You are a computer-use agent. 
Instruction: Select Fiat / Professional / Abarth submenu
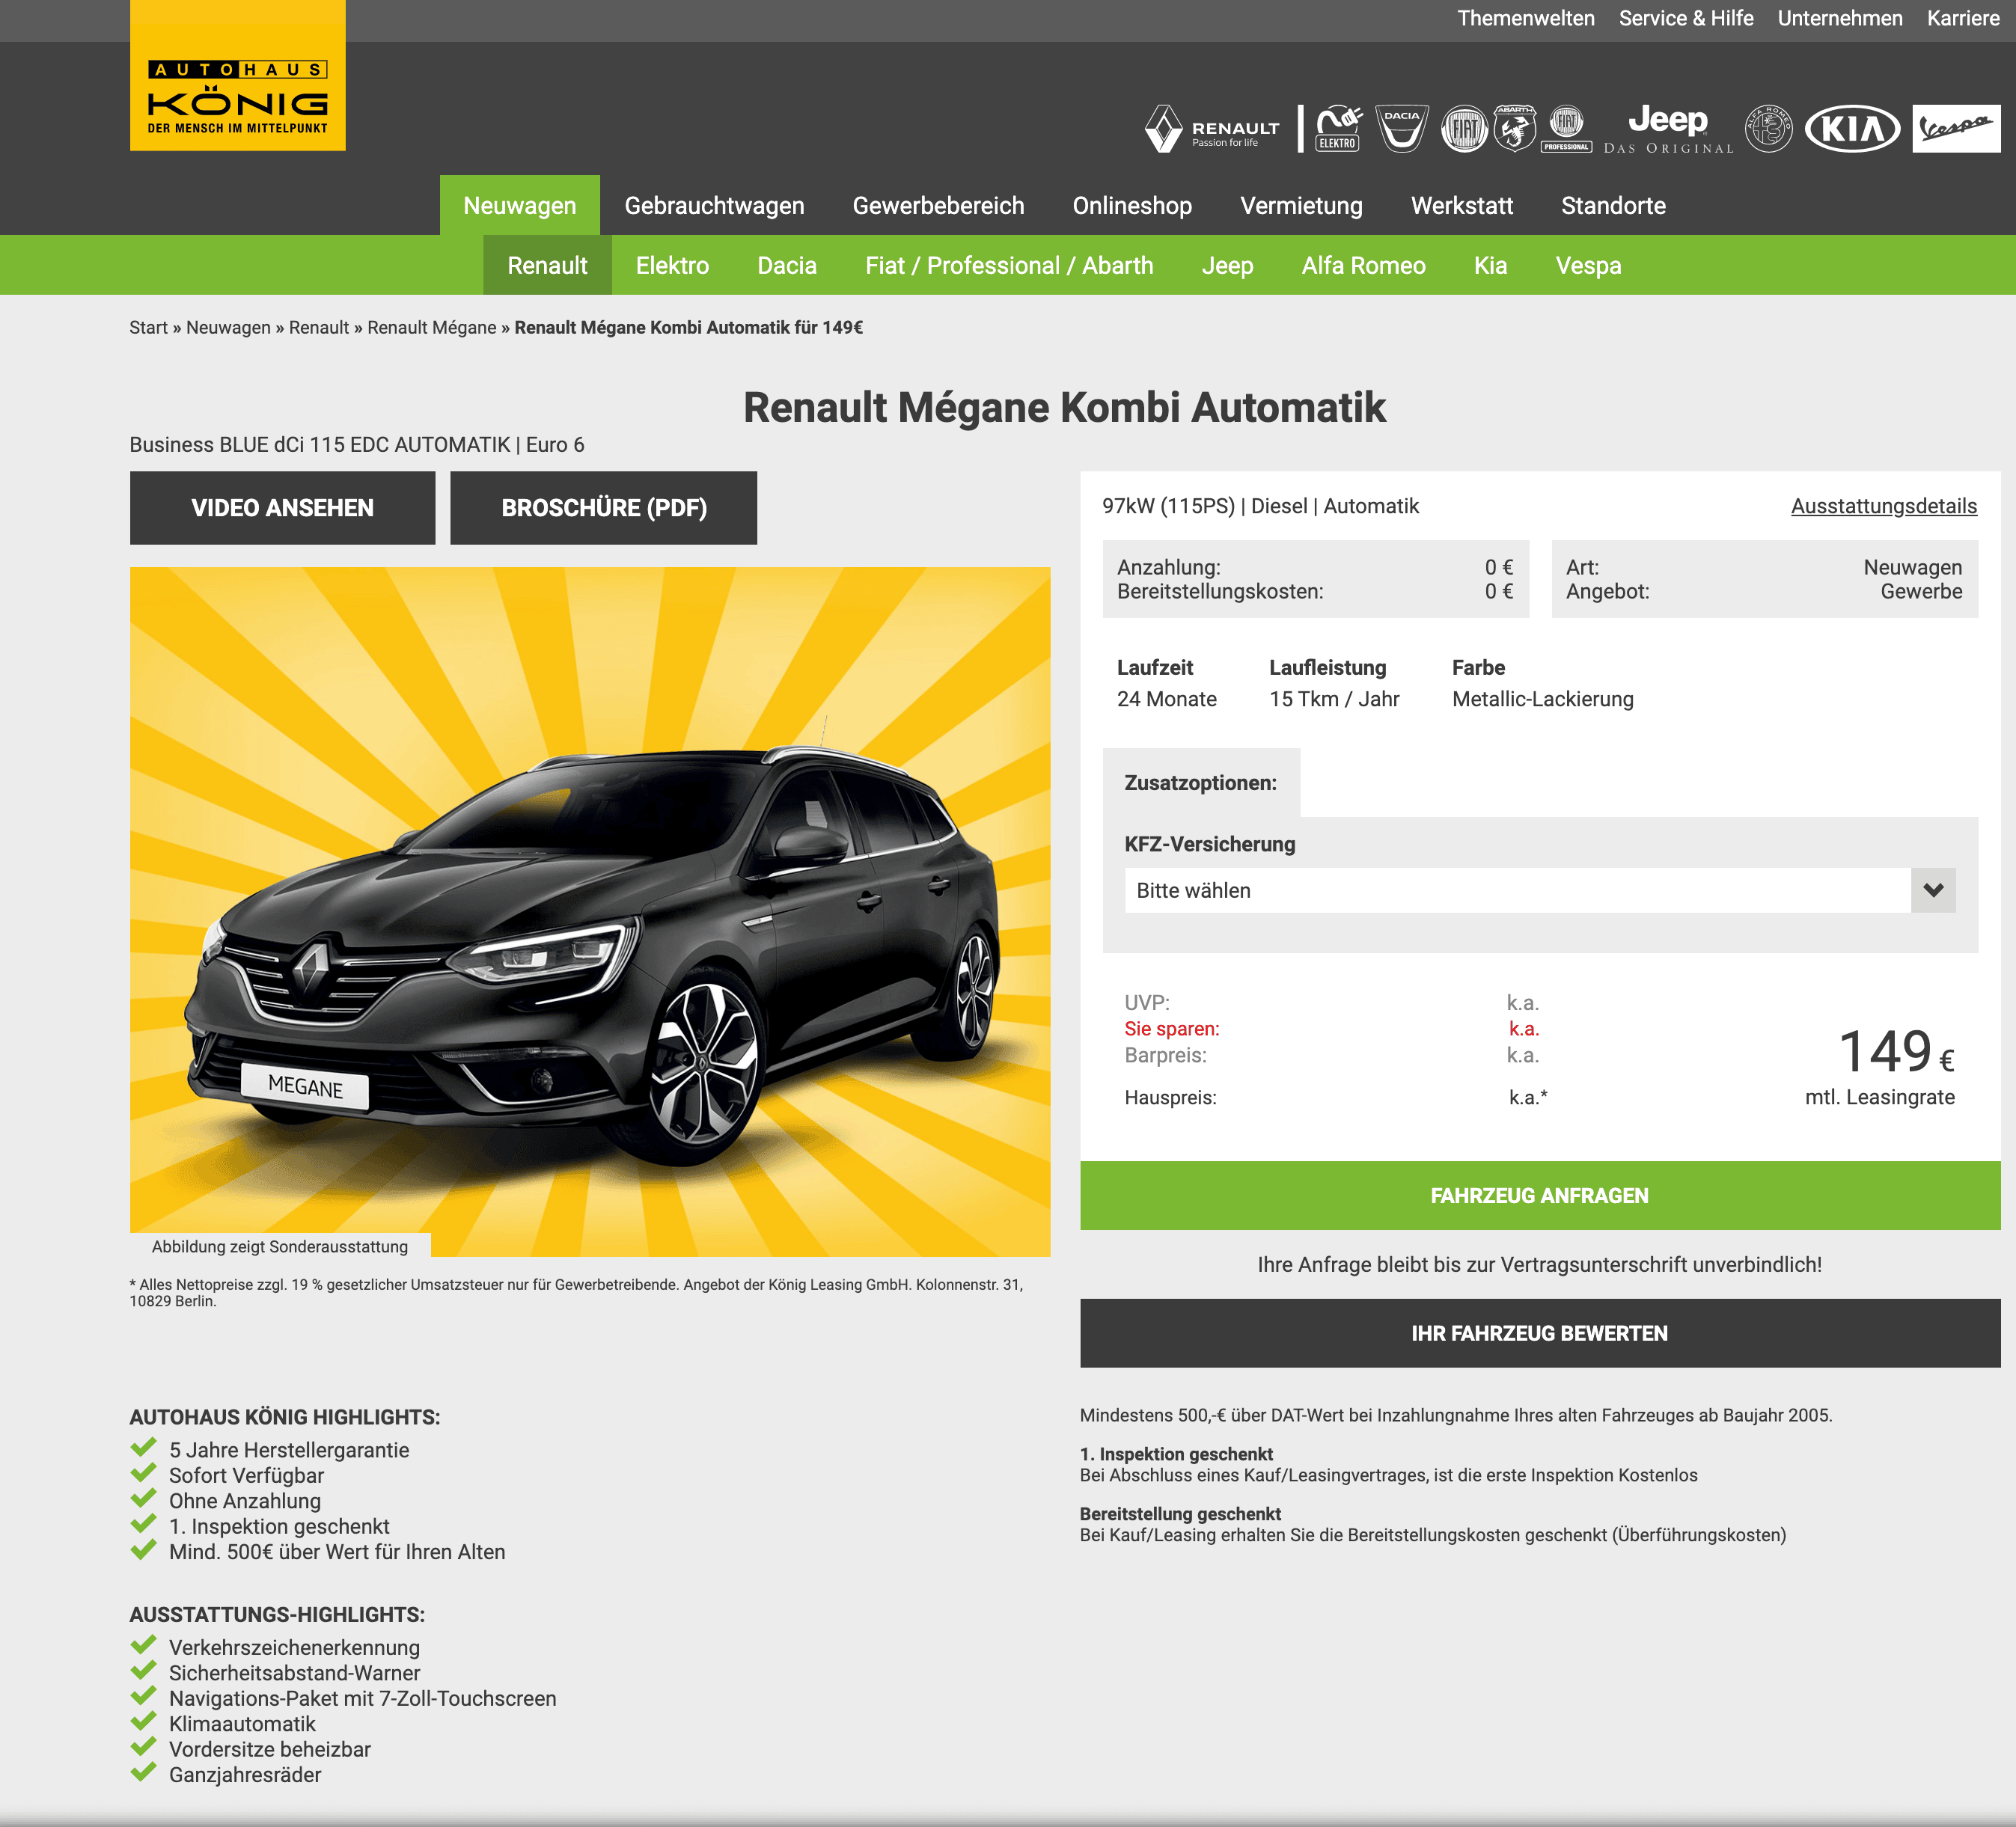point(1009,265)
